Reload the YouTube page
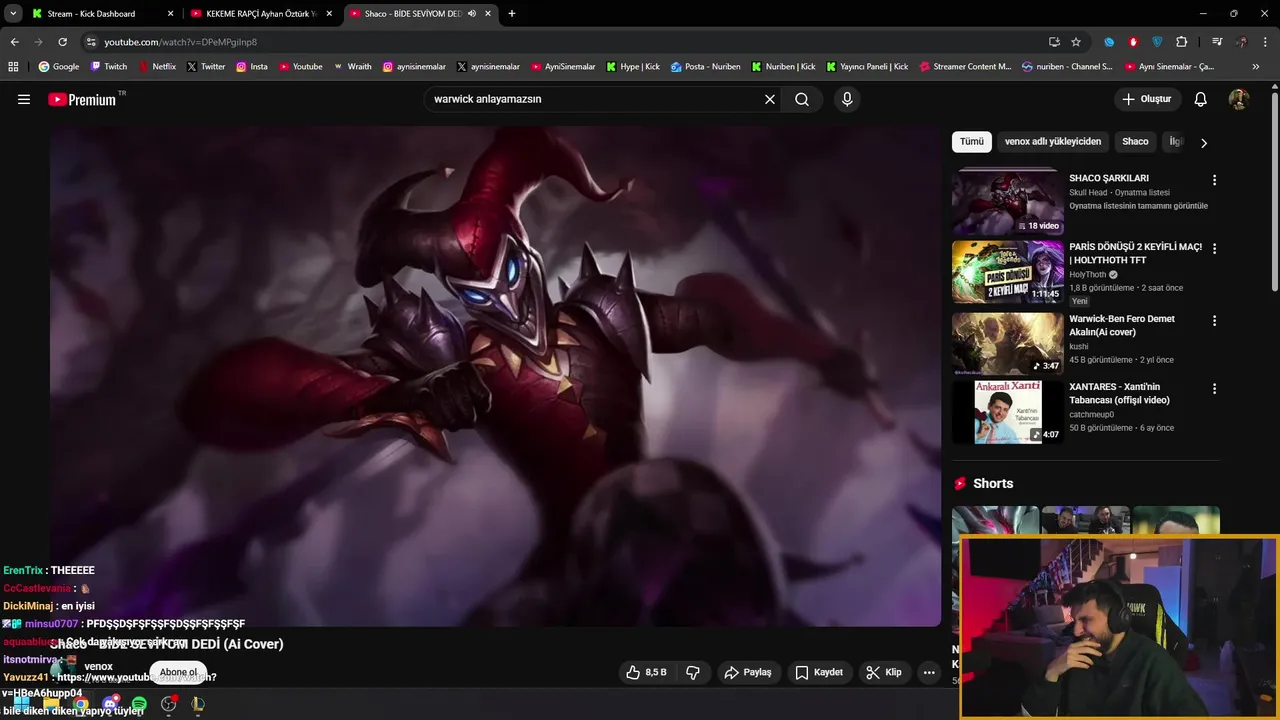The width and height of the screenshot is (1280, 720). tap(62, 42)
